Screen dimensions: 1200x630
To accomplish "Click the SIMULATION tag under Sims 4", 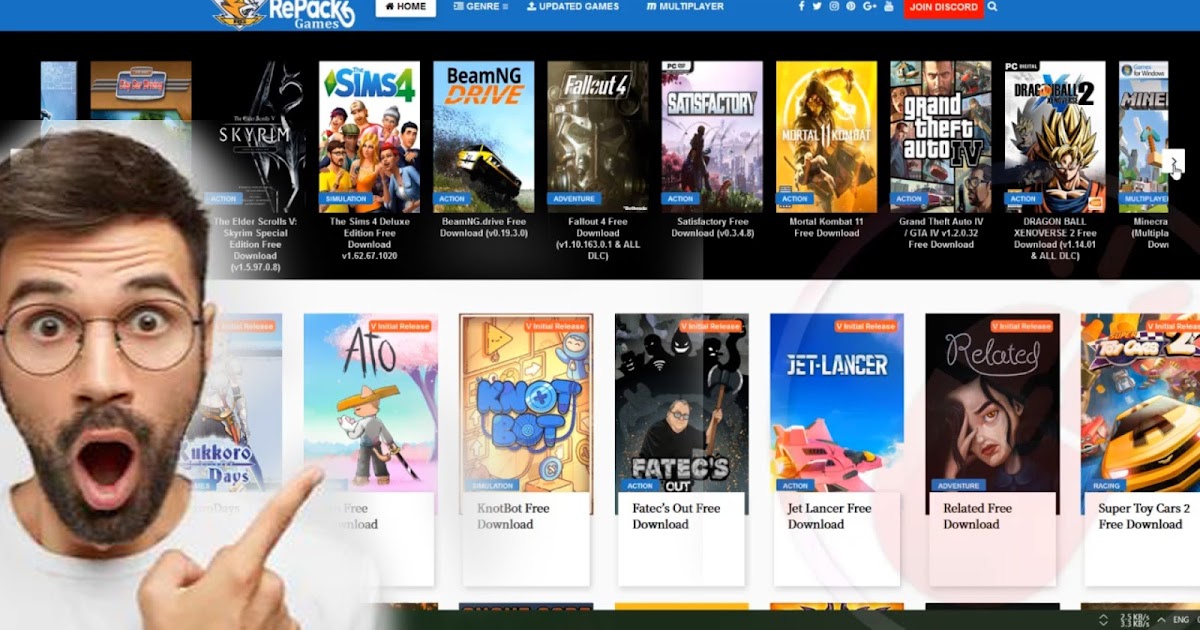I will 346,199.
